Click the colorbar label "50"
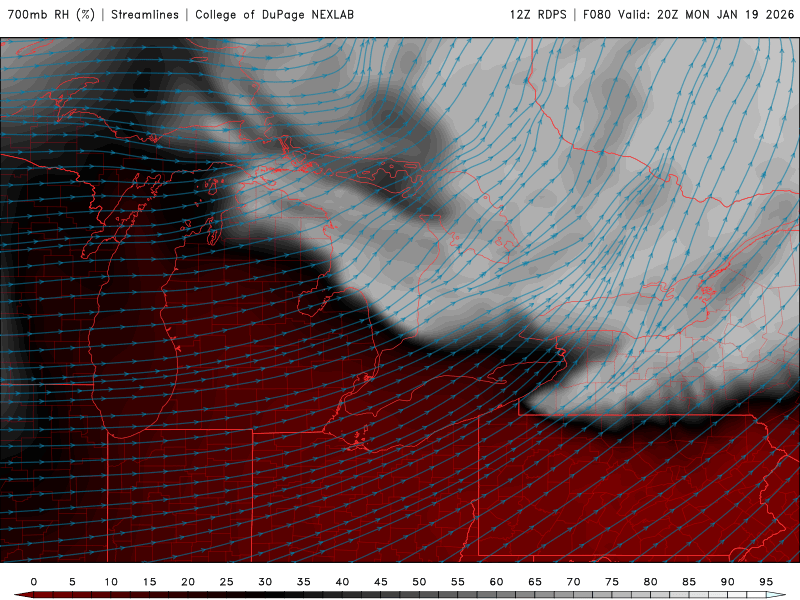The height and width of the screenshot is (600, 800). coord(419,582)
